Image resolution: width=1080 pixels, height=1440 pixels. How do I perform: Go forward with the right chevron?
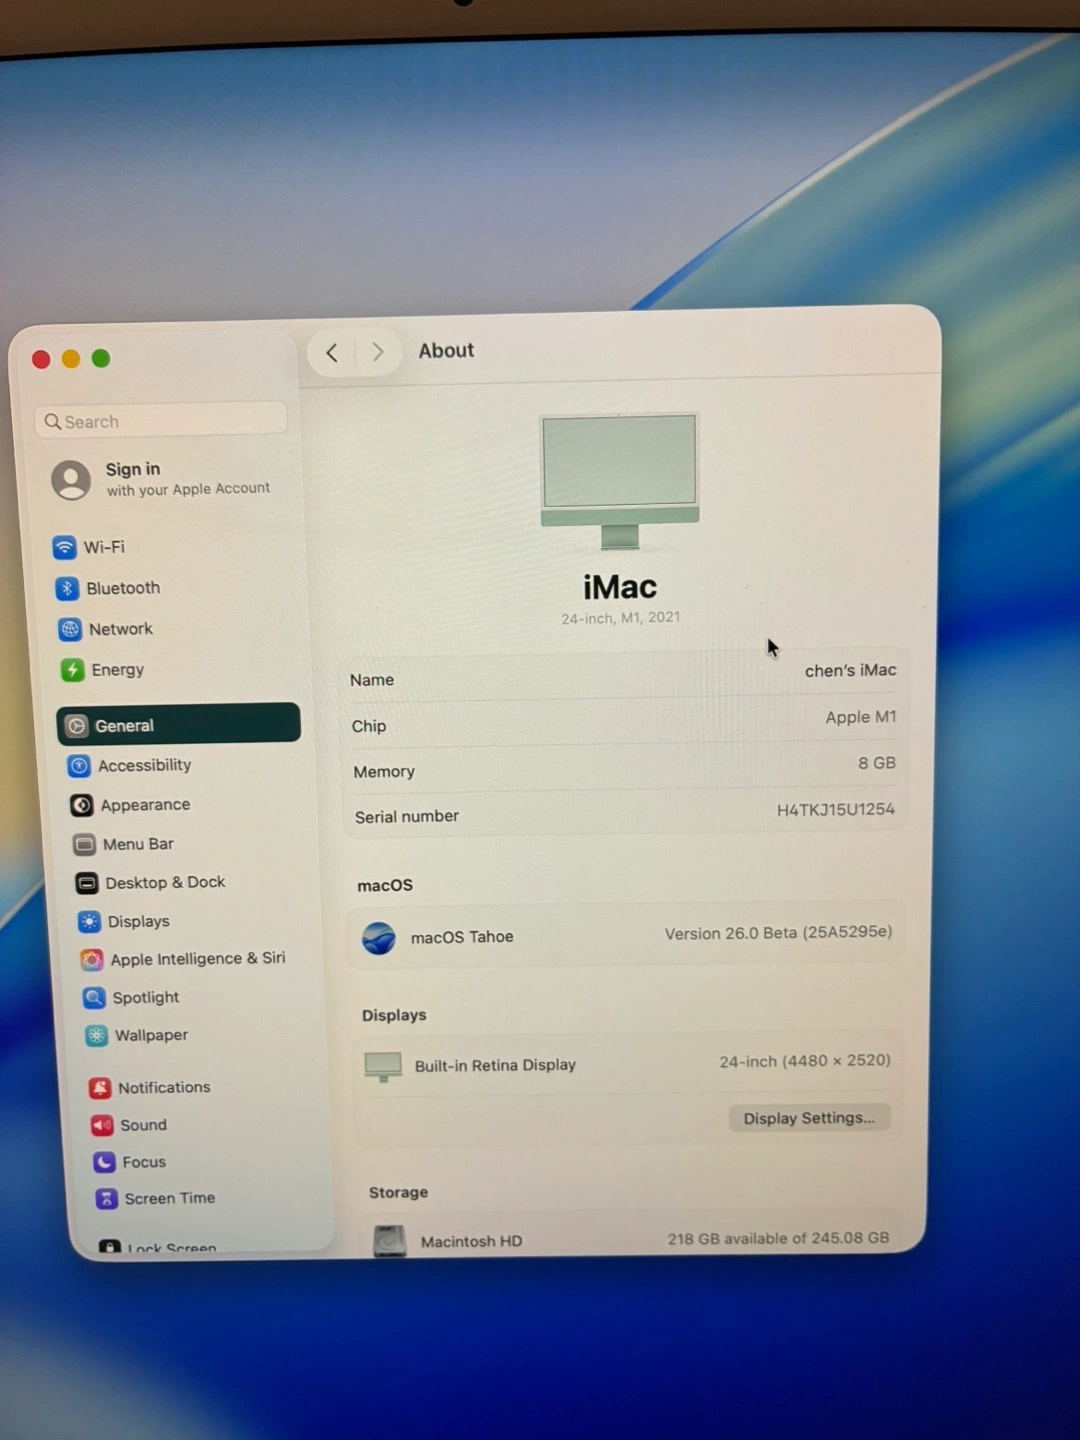point(378,352)
